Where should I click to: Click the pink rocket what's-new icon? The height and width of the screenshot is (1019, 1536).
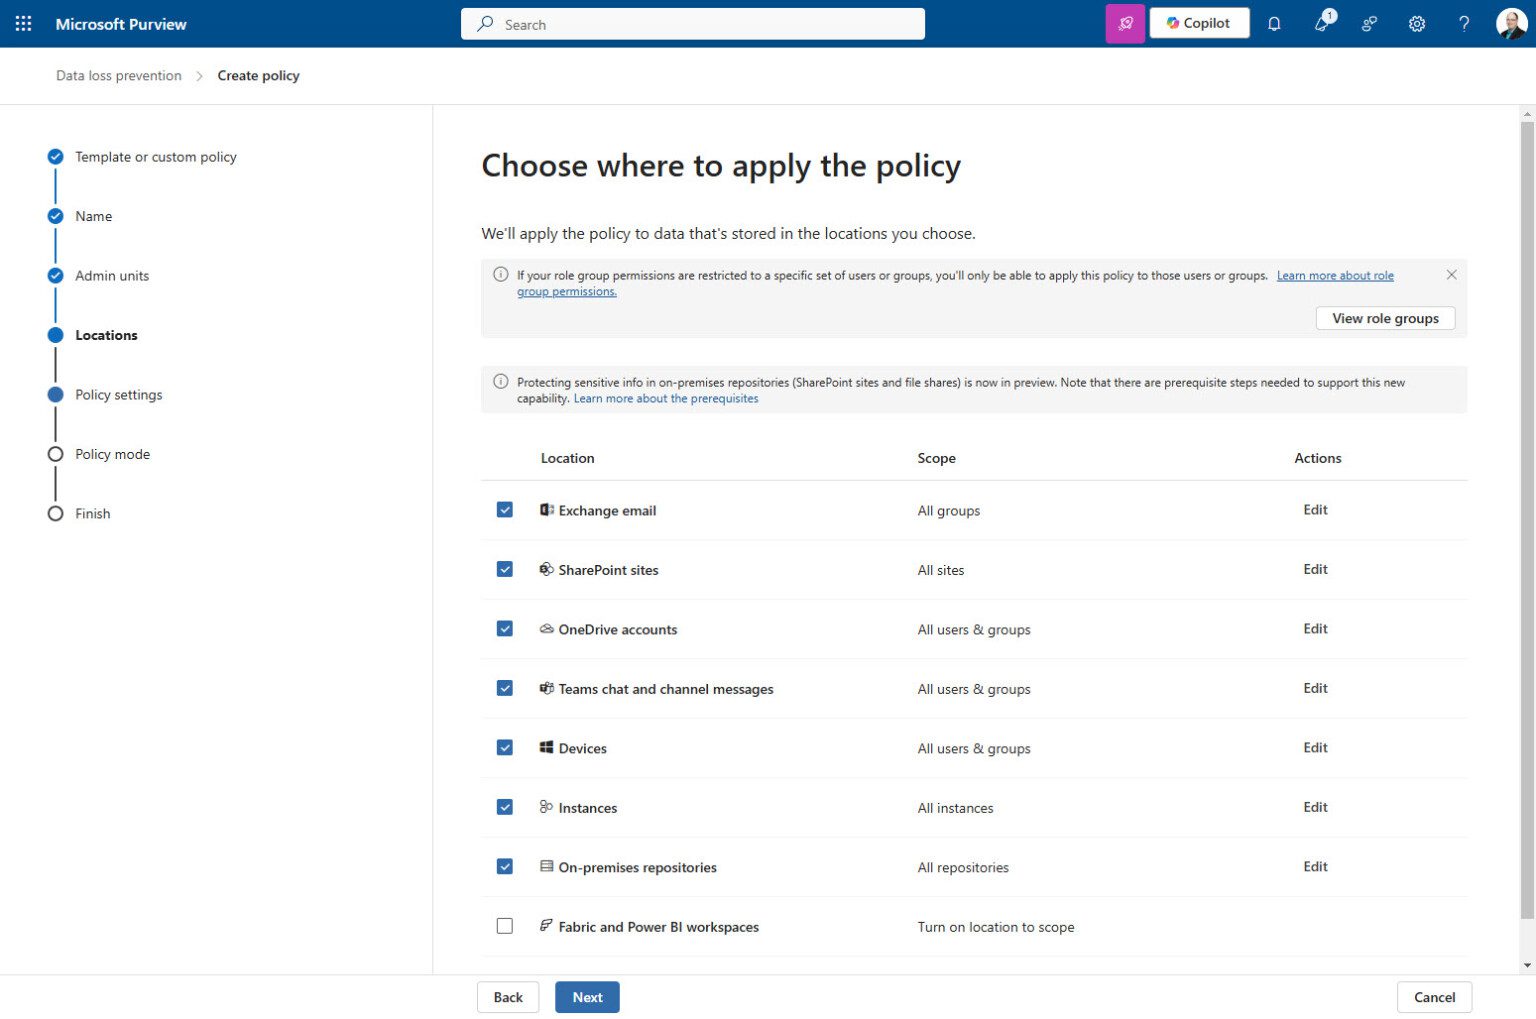tap(1126, 22)
